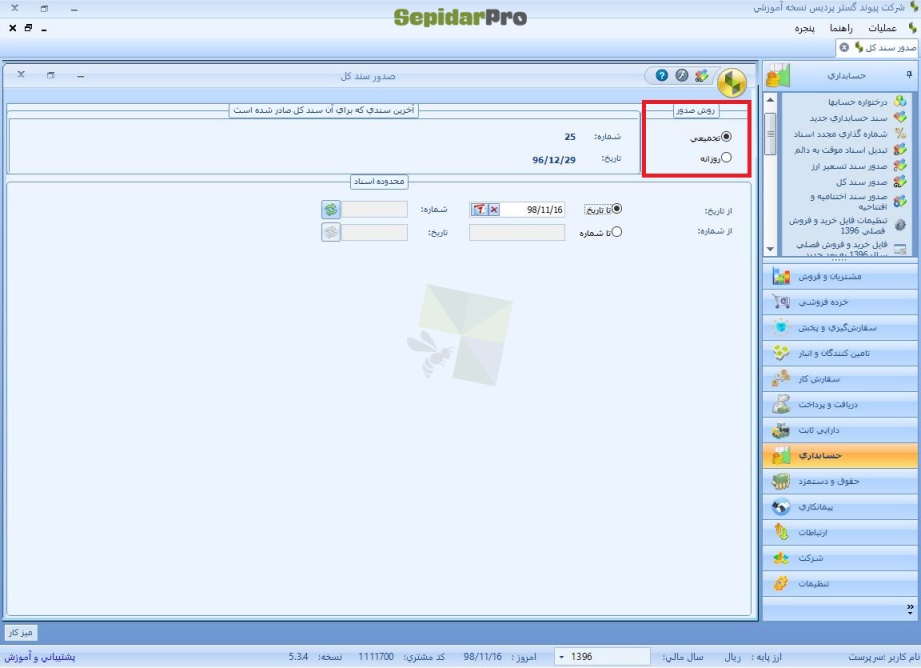
Task: Click the gear icon for تنظيمات فايل خريد و فروش
Action: pos(899,225)
